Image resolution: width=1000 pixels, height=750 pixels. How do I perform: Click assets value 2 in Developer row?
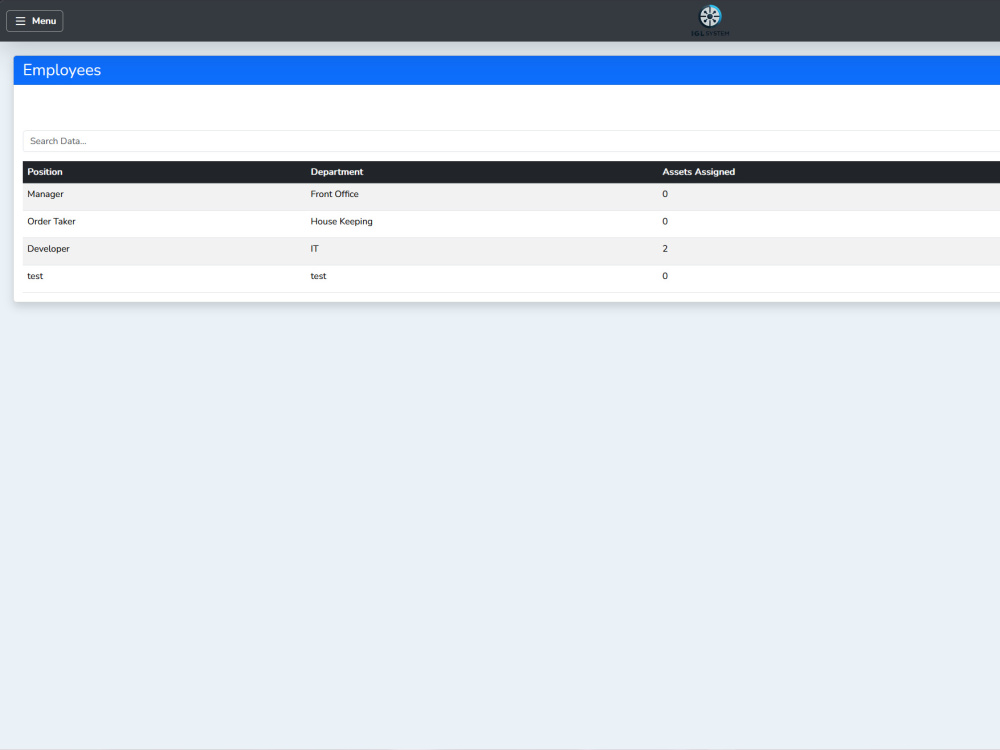click(x=665, y=249)
